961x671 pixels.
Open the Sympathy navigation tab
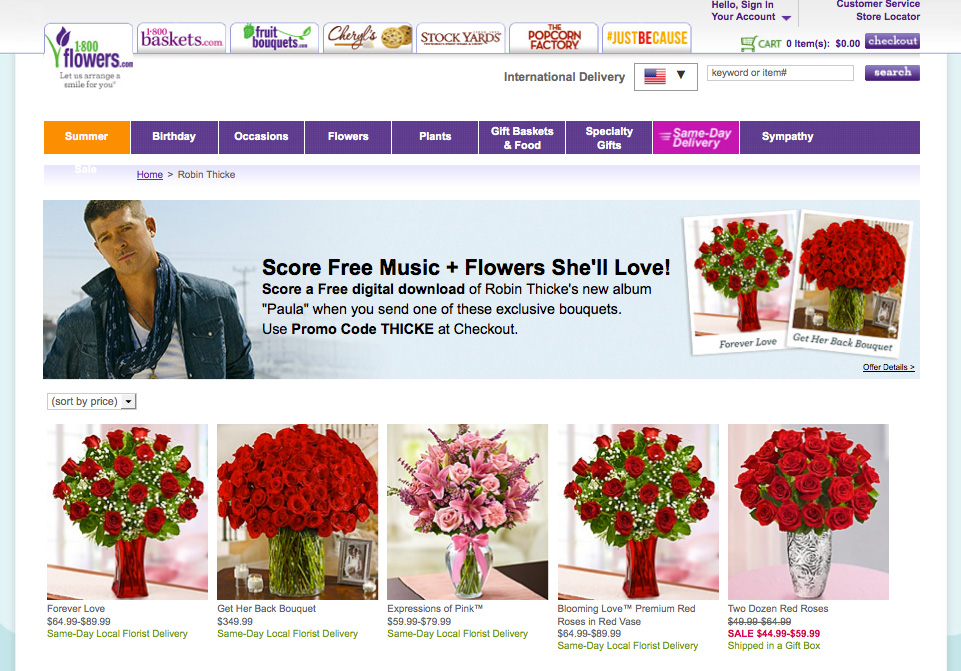787,137
